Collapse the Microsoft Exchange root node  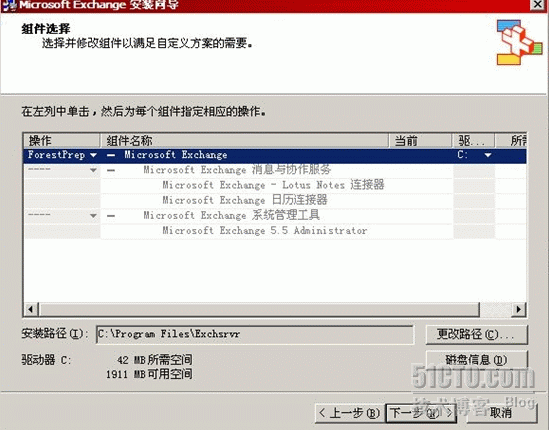pyautogui.click(x=111, y=155)
